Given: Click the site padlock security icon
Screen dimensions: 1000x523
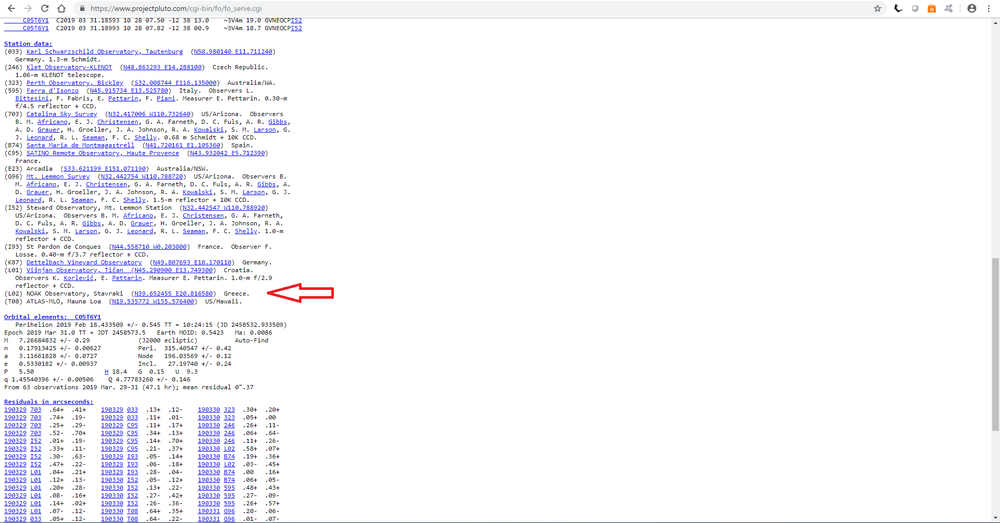Looking at the screenshot, I should point(82,7).
